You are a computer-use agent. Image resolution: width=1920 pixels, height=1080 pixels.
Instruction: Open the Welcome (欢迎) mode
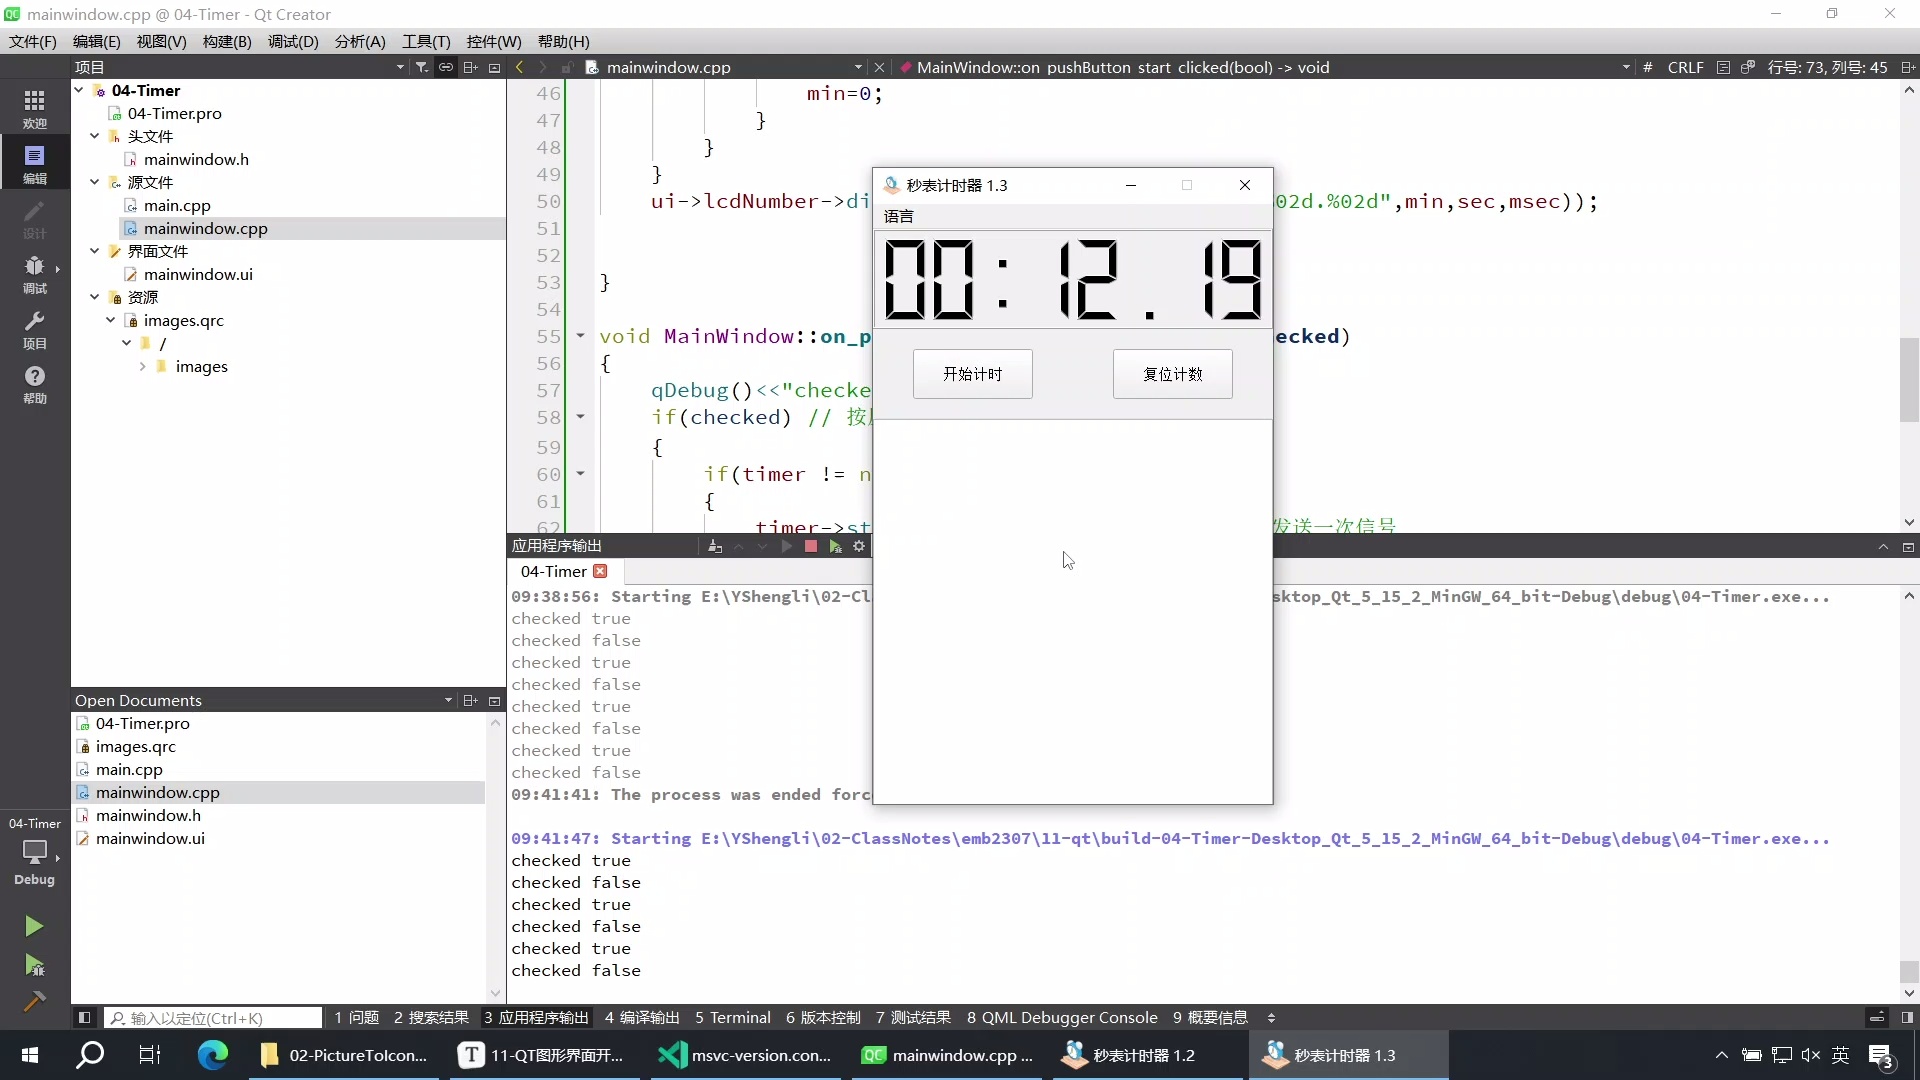point(34,108)
